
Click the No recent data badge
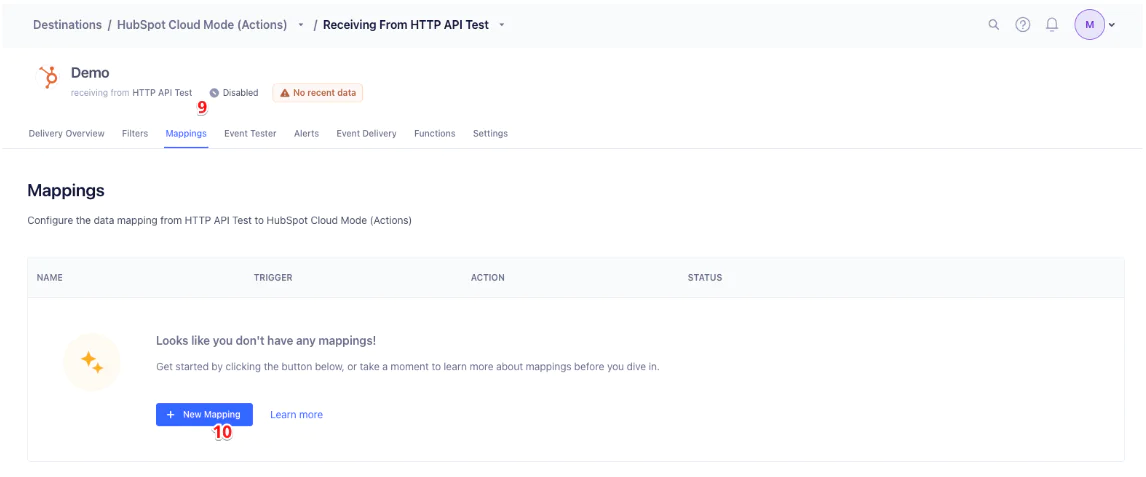pos(318,93)
